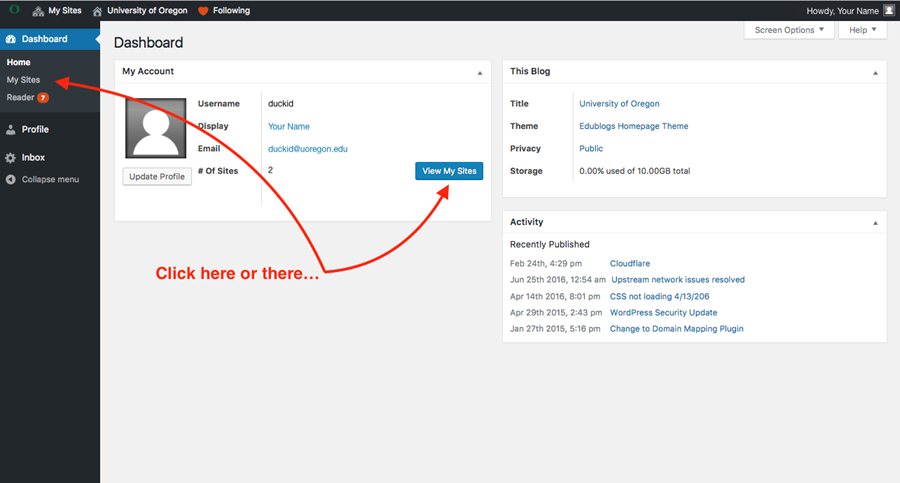Click the # Of Sites value 2

click(x=270, y=170)
